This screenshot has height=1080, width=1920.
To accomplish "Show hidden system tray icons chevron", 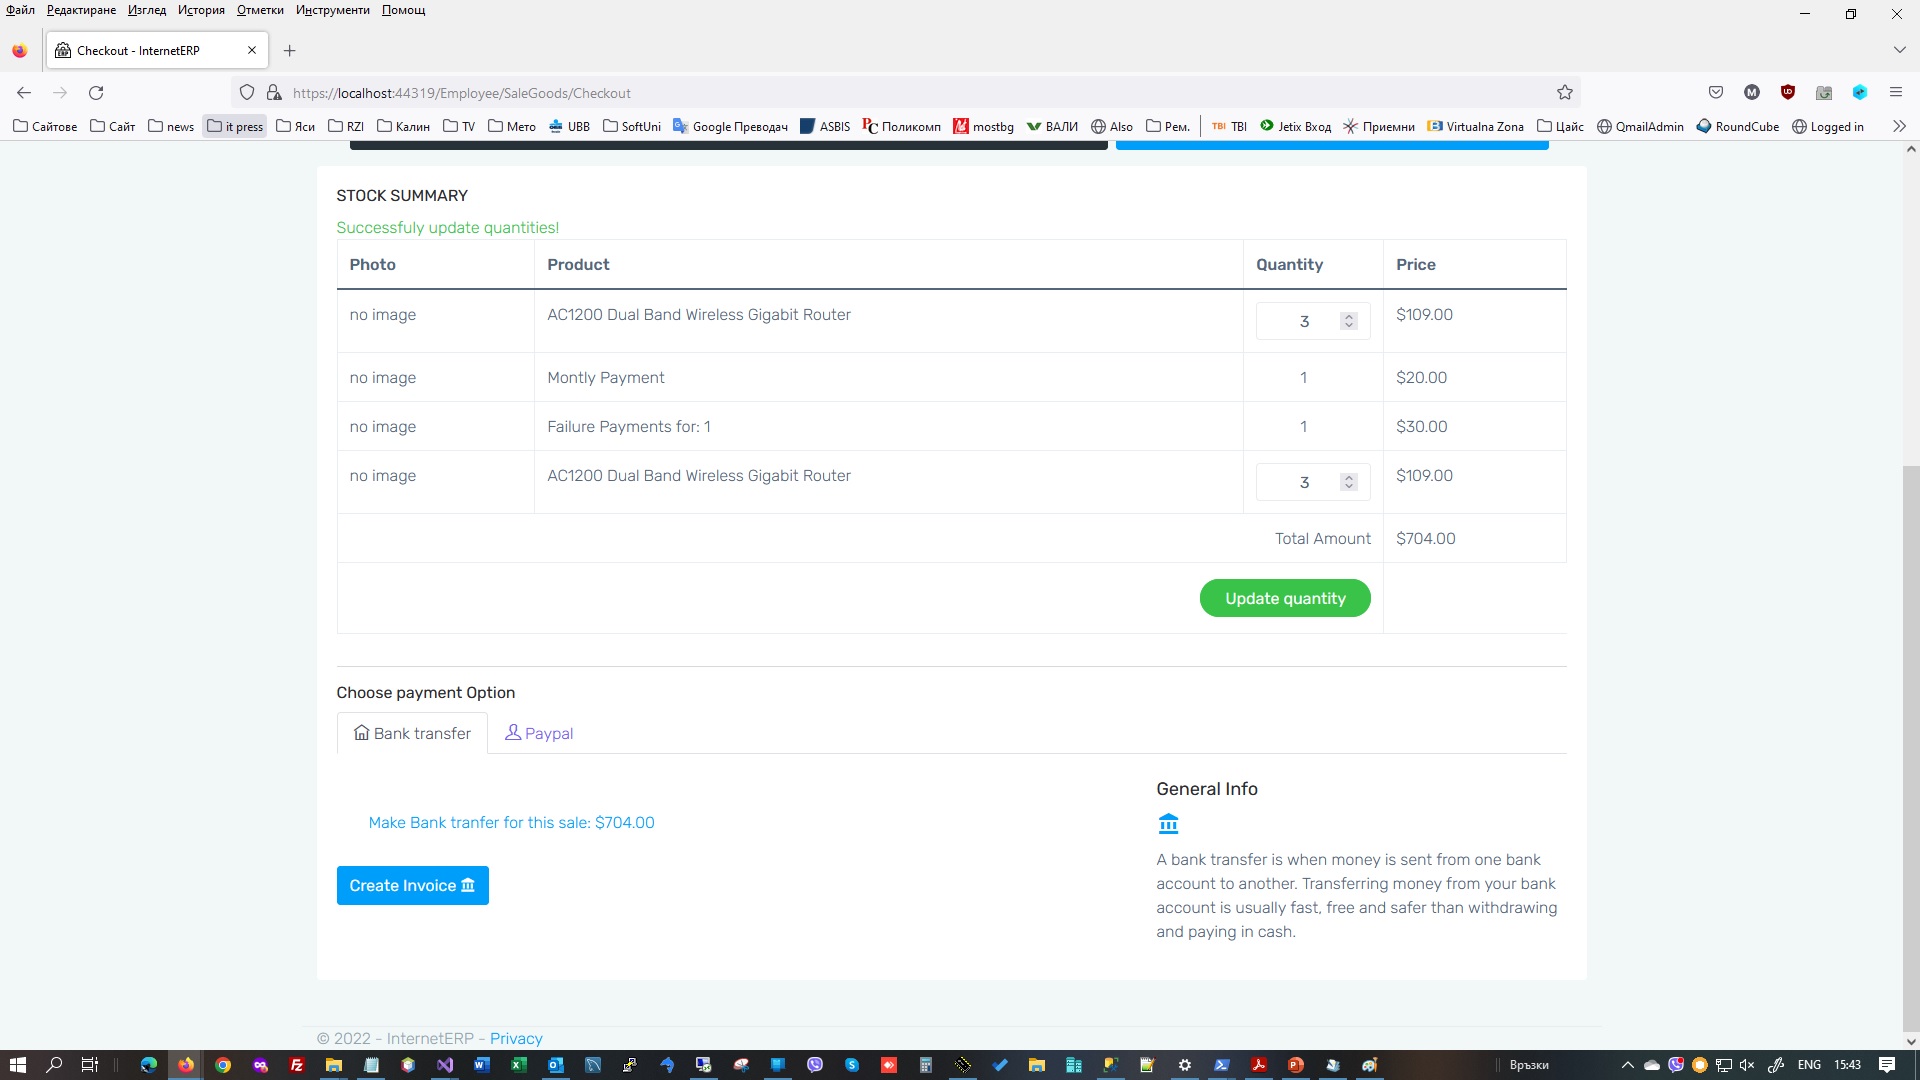I will pyautogui.click(x=1627, y=1065).
